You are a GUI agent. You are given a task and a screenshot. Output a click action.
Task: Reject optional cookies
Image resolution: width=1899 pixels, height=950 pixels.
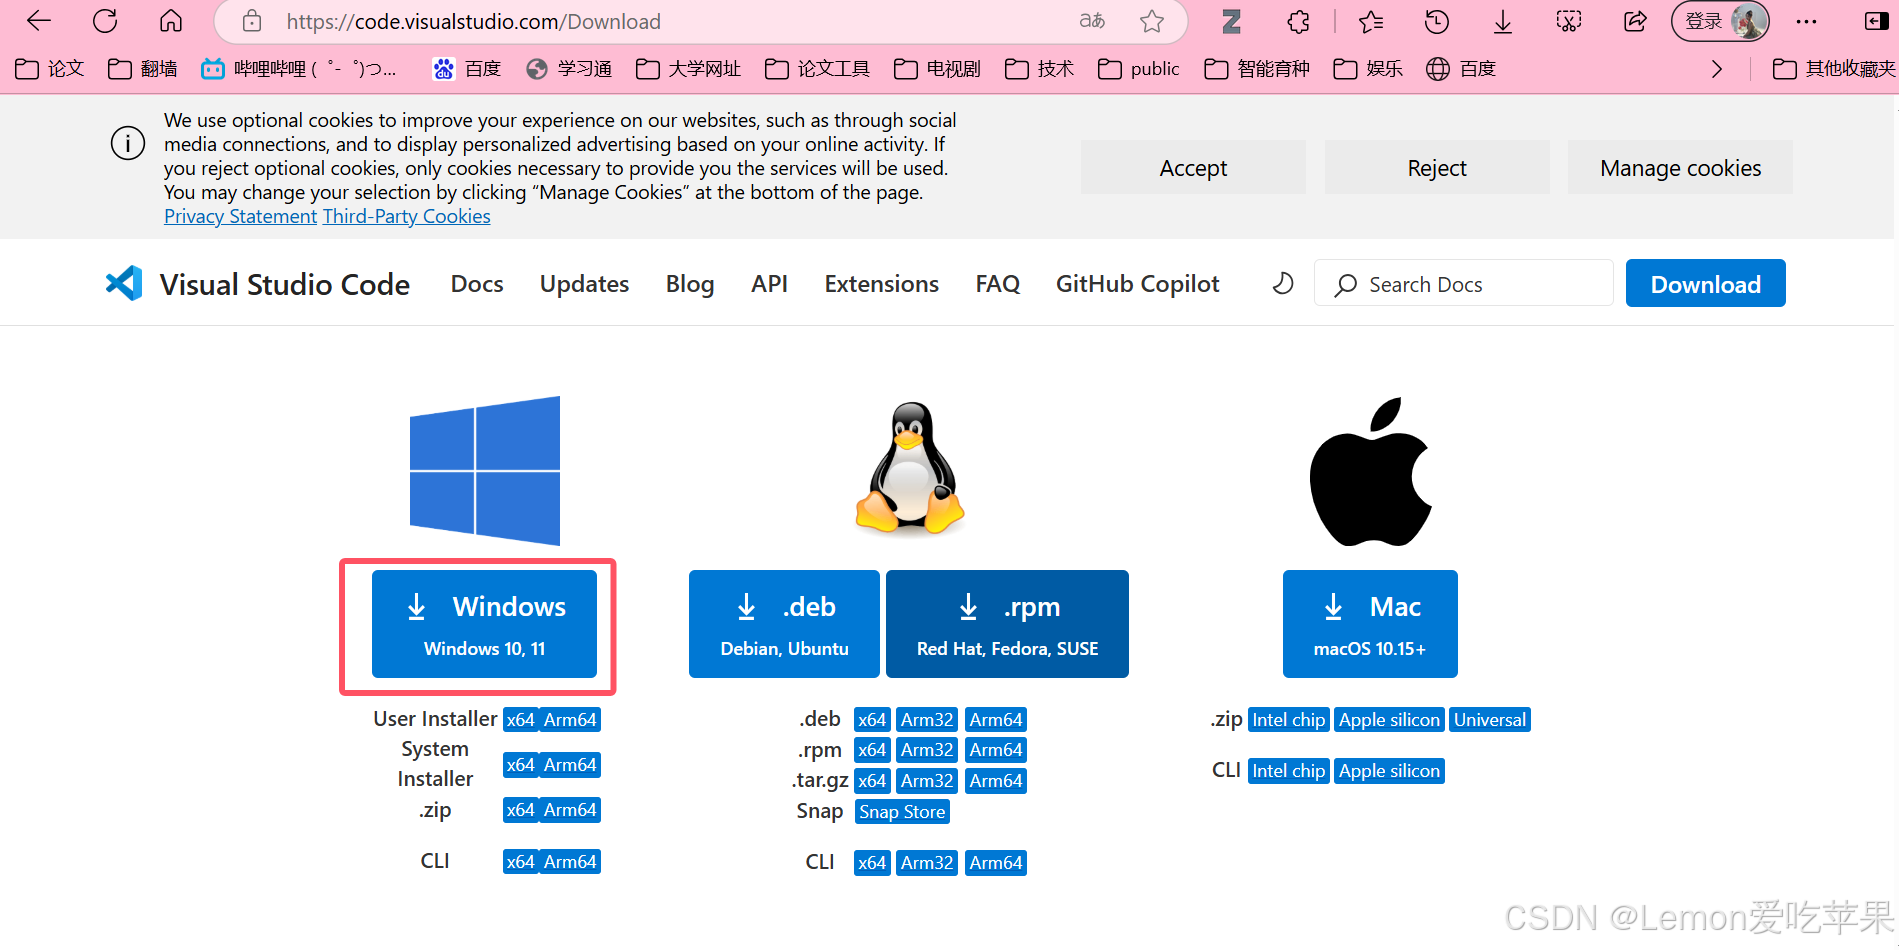click(x=1437, y=168)
